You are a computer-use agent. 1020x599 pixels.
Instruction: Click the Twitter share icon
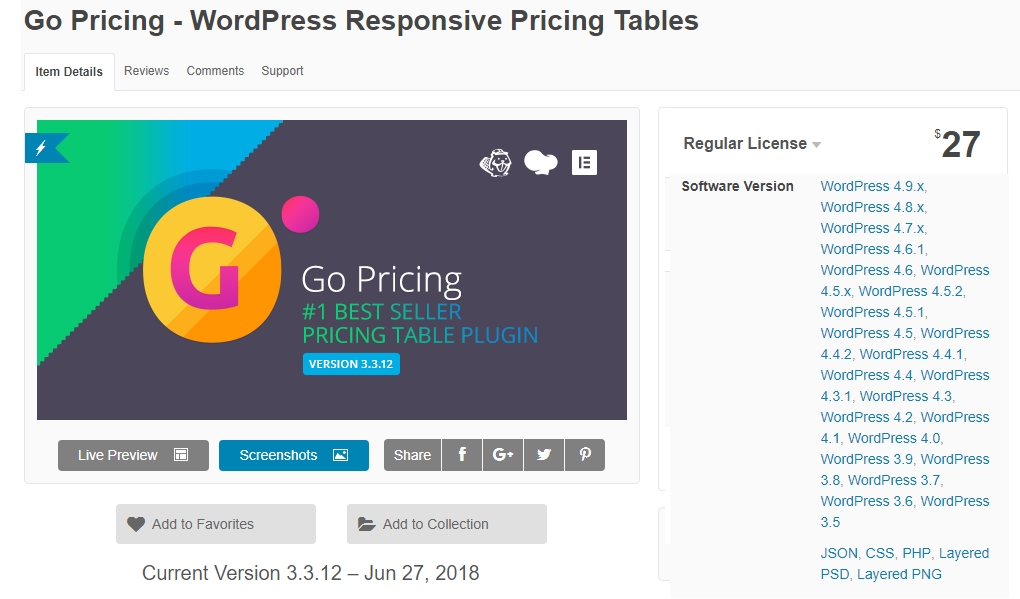(x=543, y=455)
